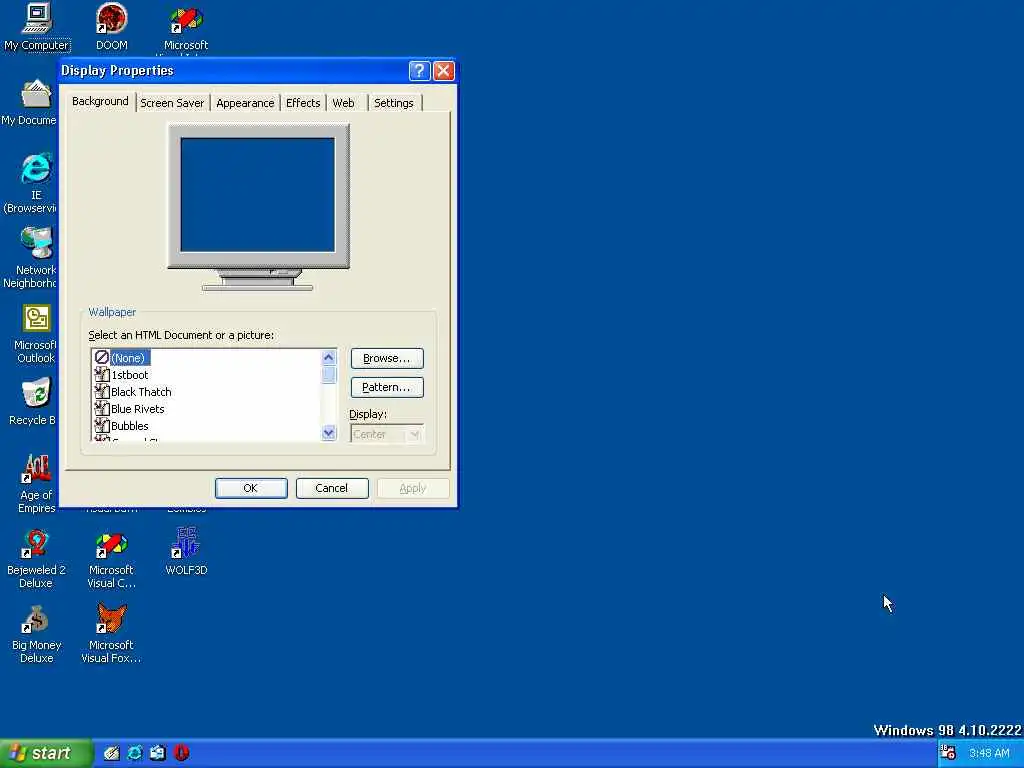This screenshot has height=768, width=1024.
Task: Switch to the Screen Saver tab
Action: [172, 103]
